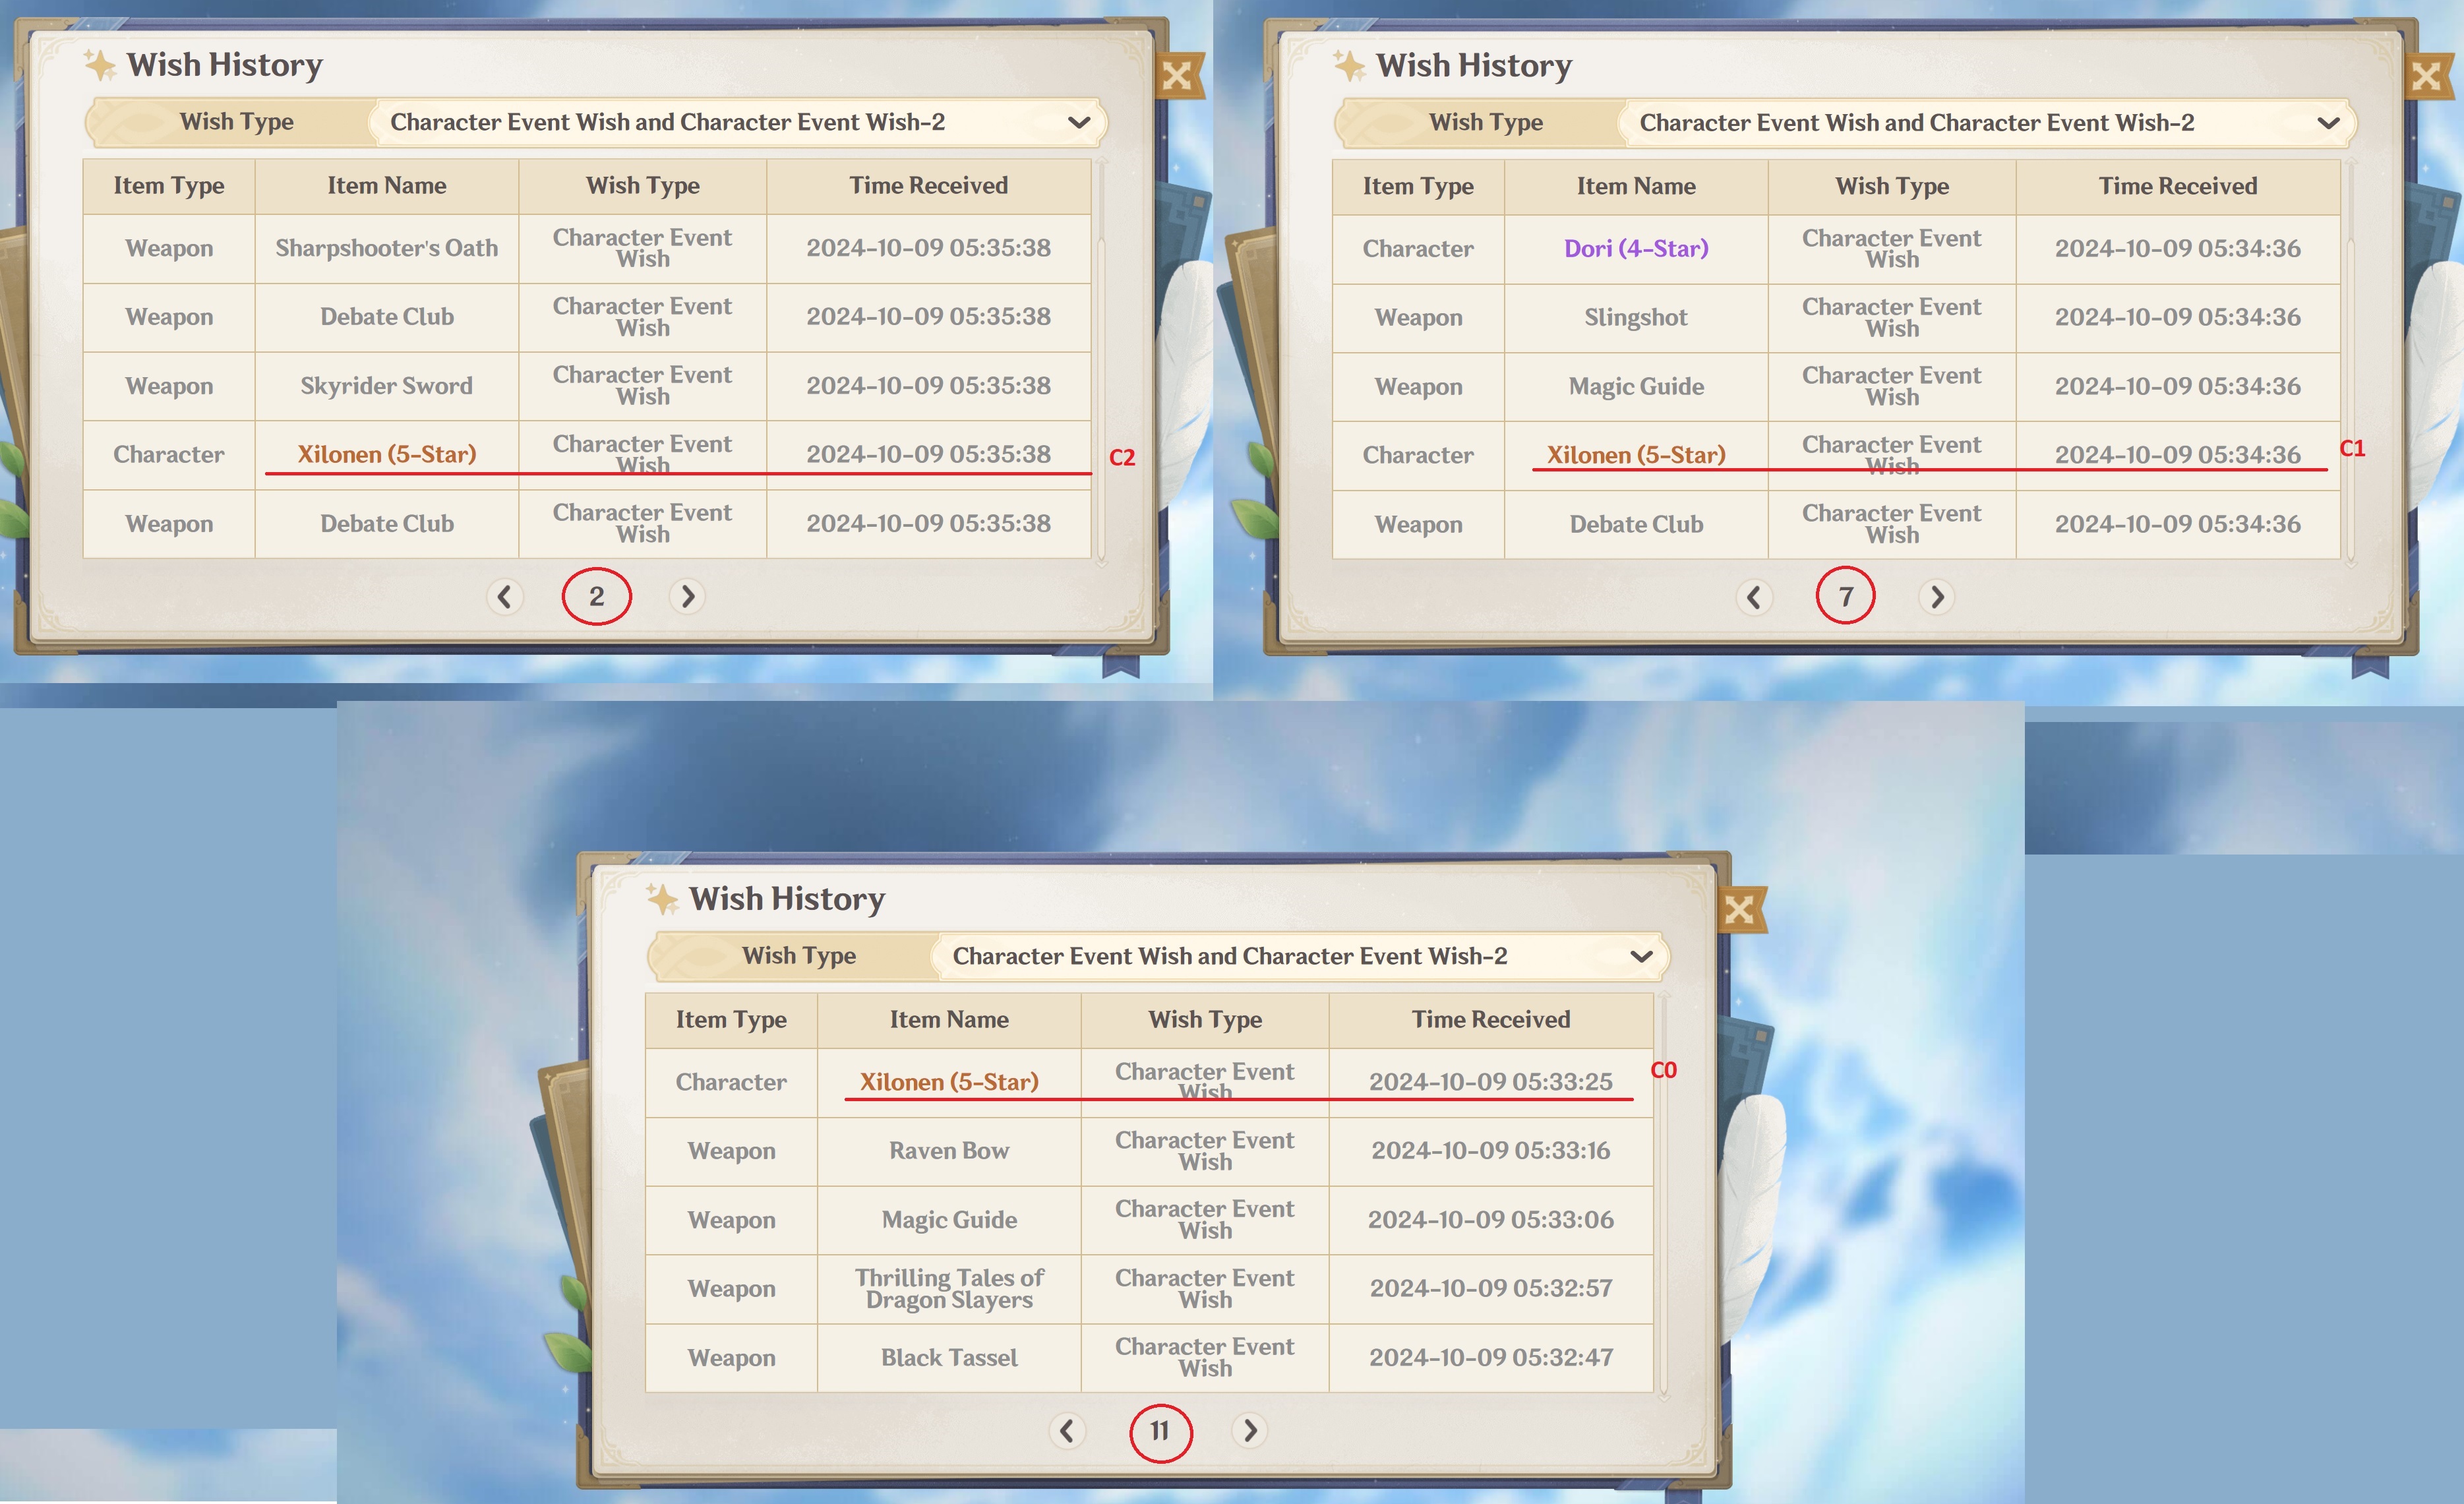Click Xilonen (5-Star) entry marked C2
The height and width of the screenshot is (1504, 2464).
pos(387,454)
